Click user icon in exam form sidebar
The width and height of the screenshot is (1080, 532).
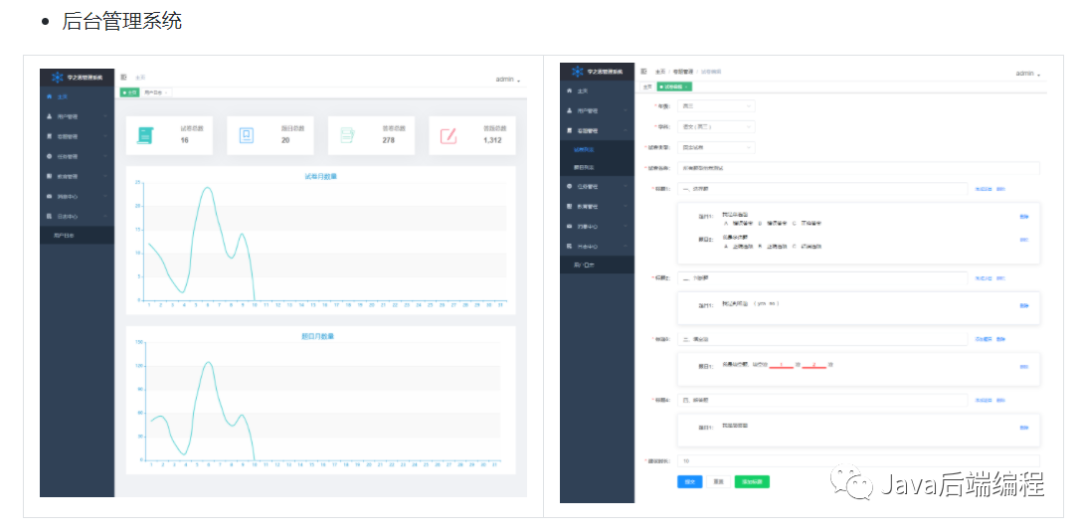coord(569,110)
